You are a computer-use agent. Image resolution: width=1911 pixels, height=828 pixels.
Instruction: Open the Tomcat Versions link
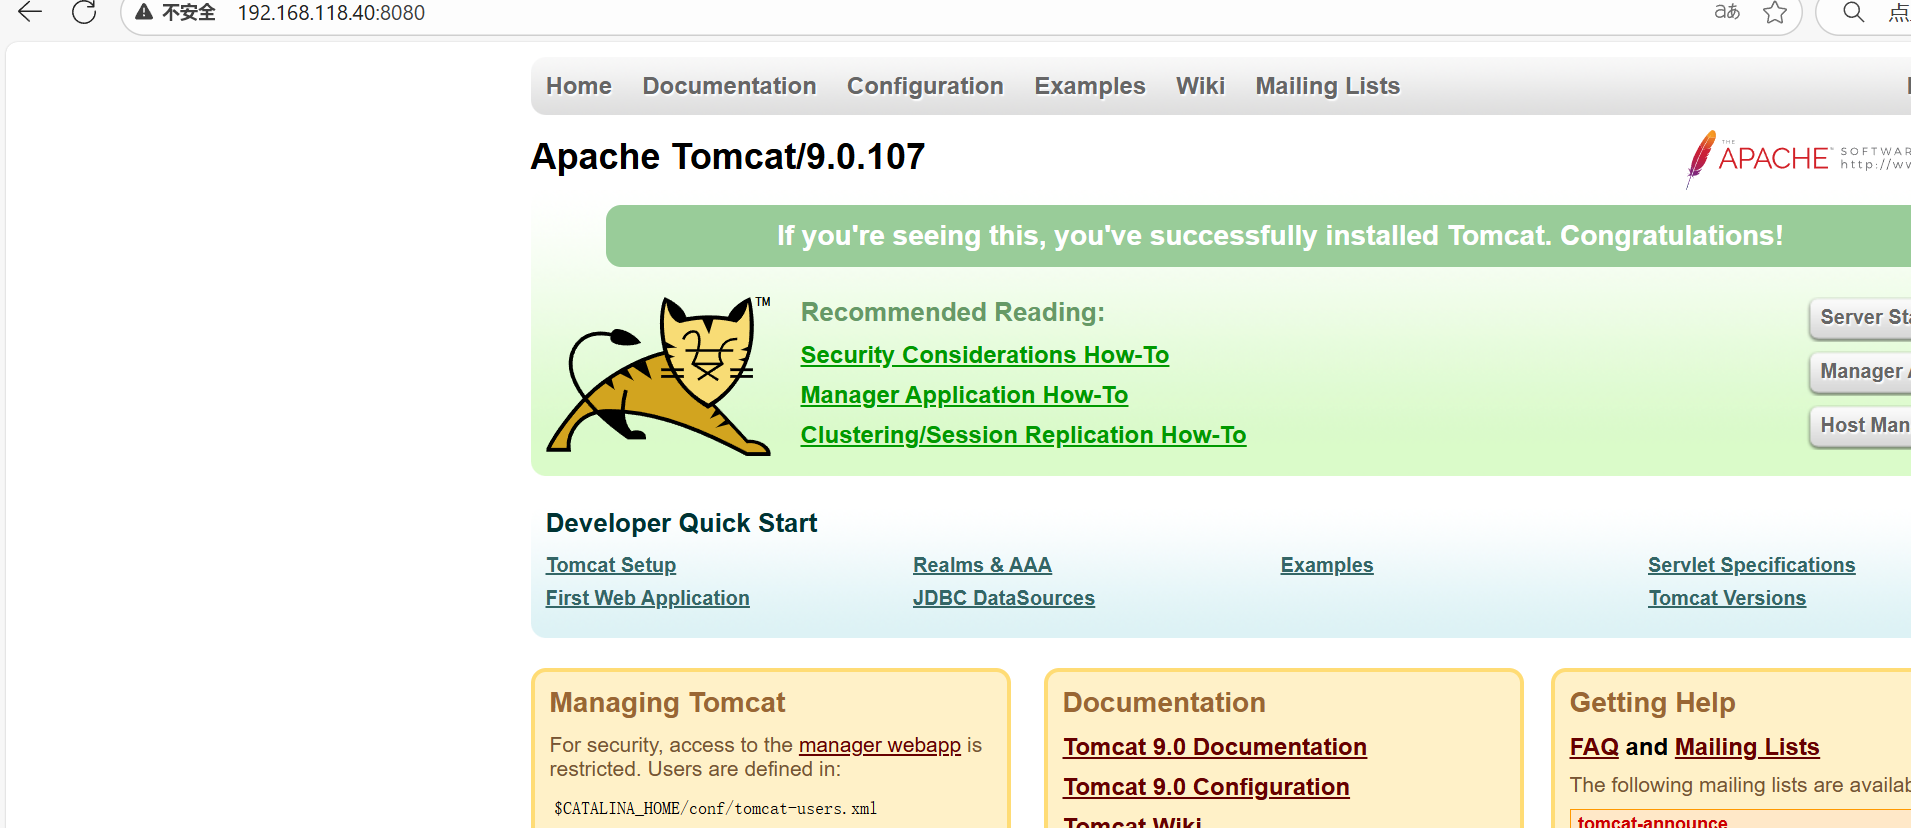(x=1727, y=598)
